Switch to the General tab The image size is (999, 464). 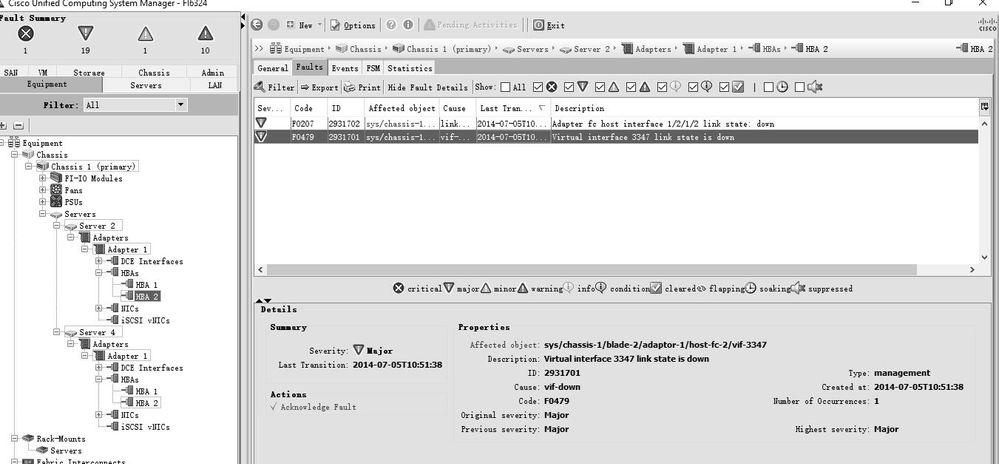[273, 68]
